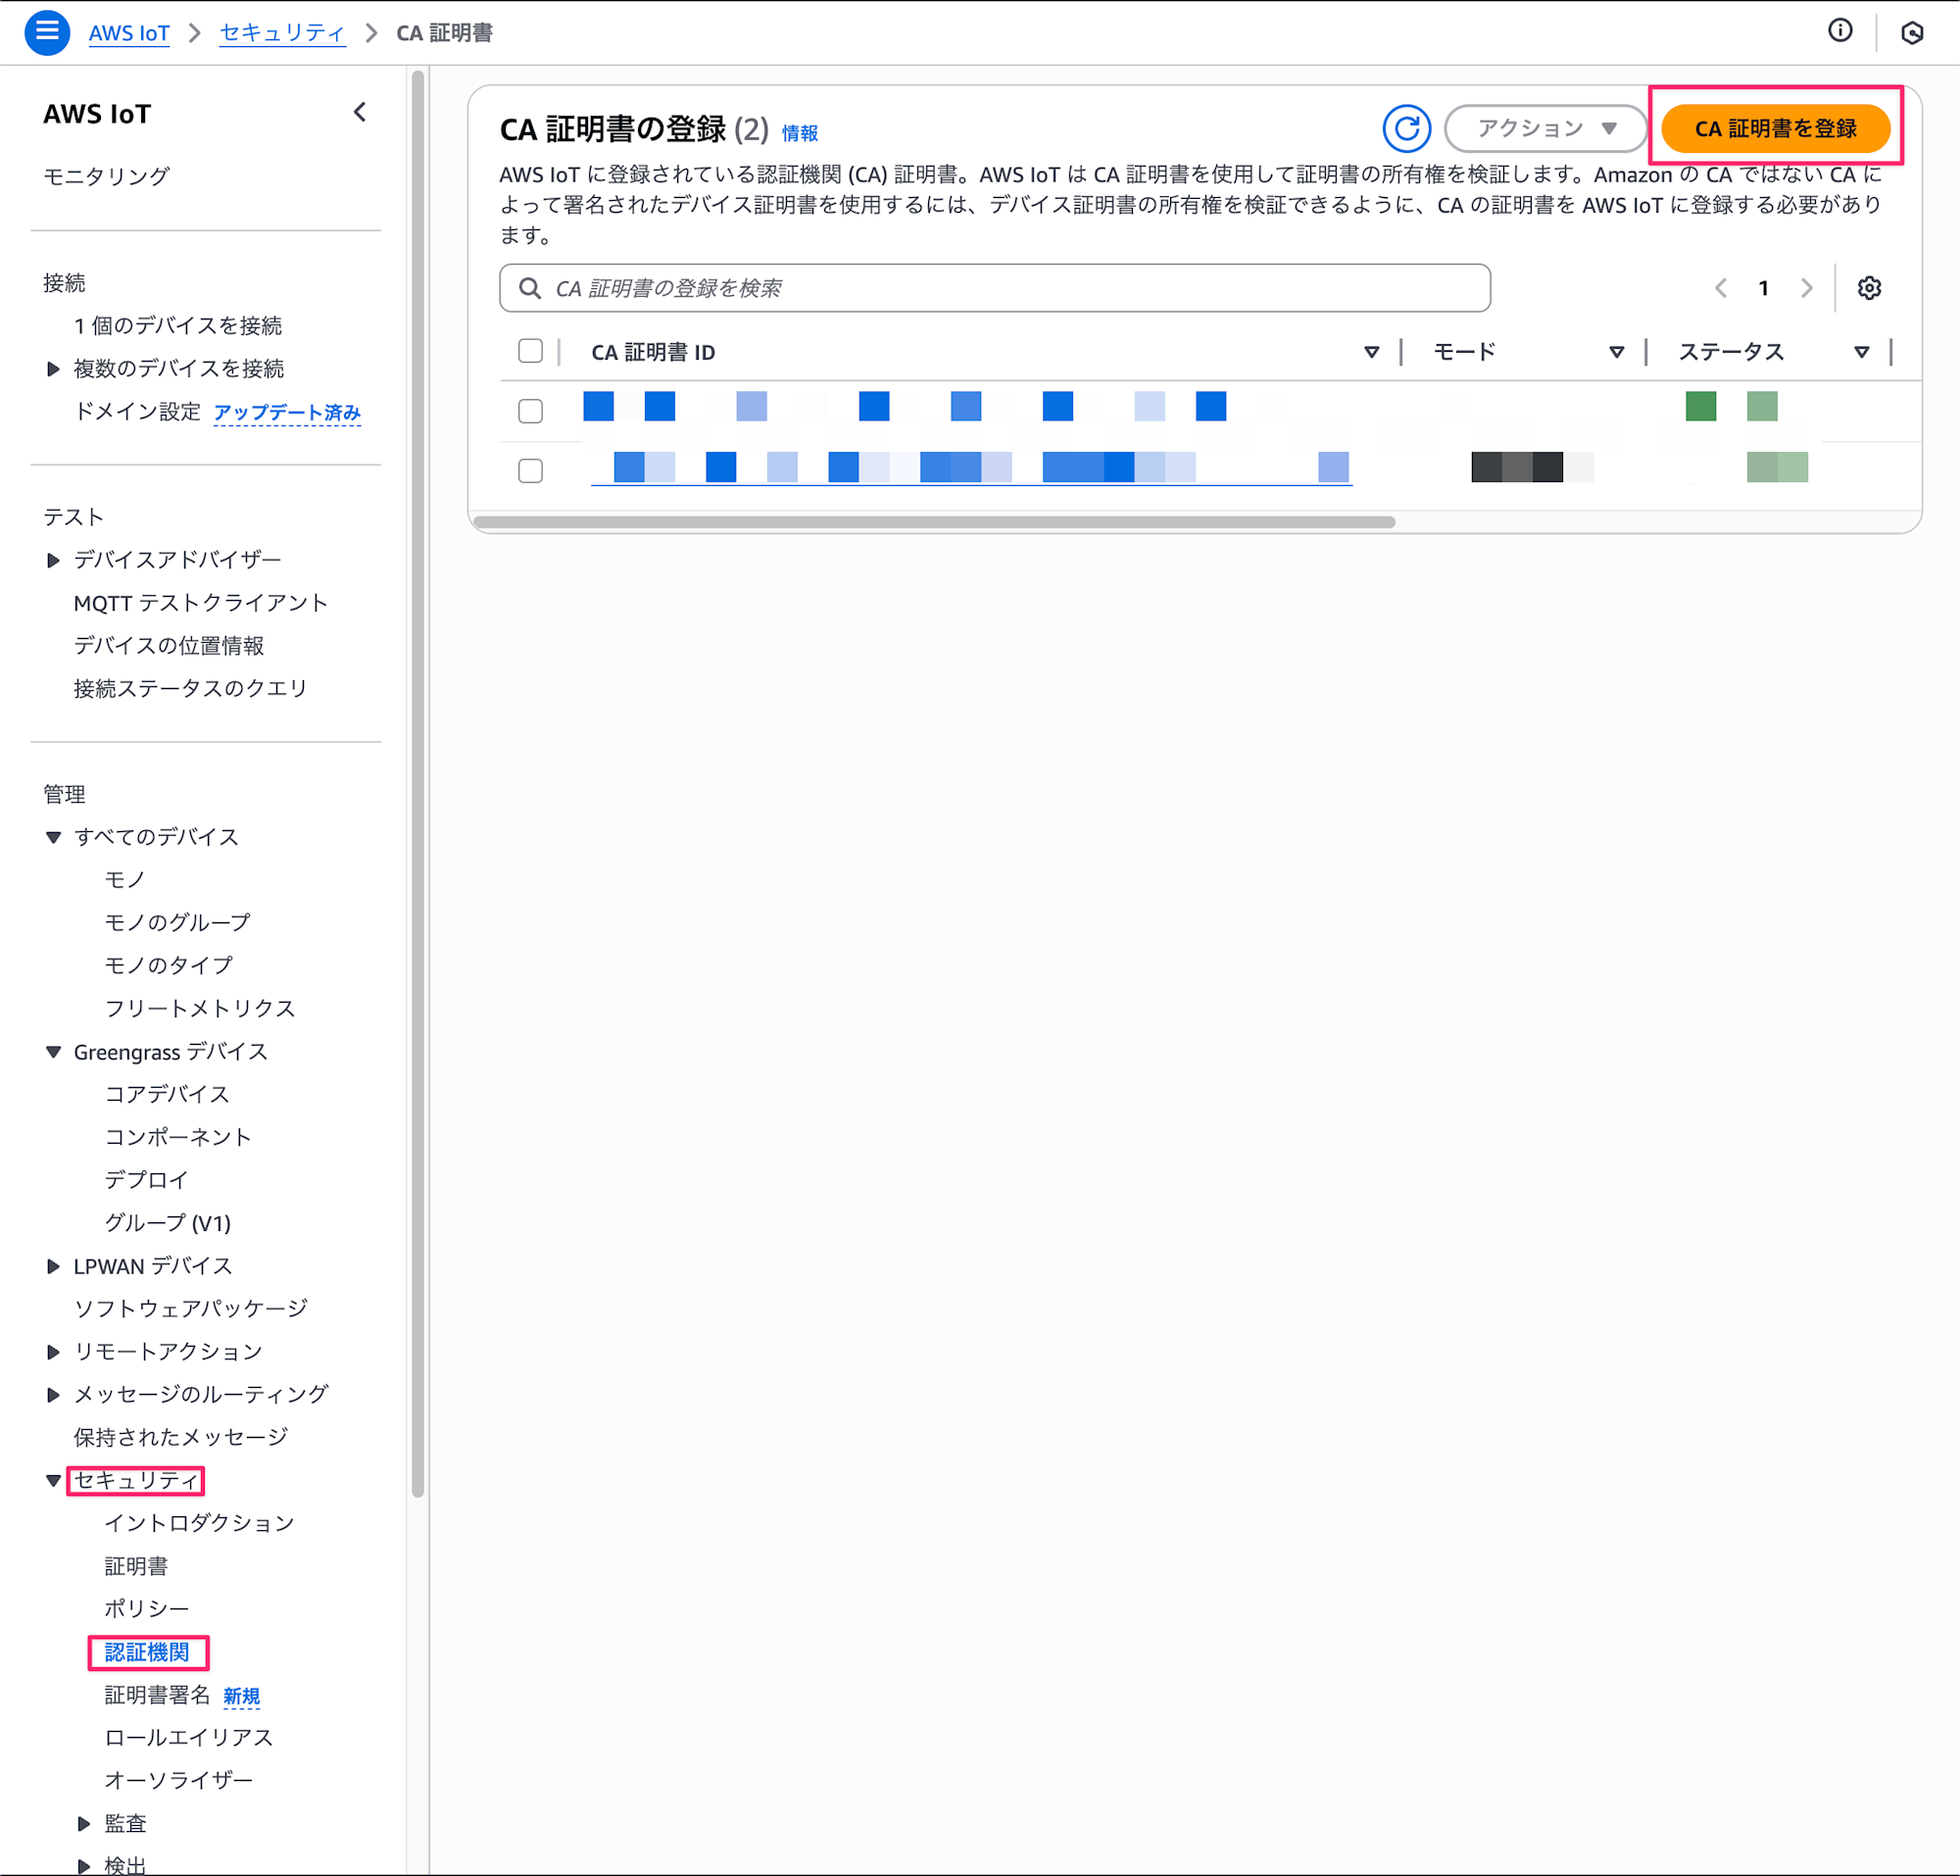The width and height of the screenshot is (1960, 1876).
Task: Open コンポーネント page
Action: pos(178,1137)
